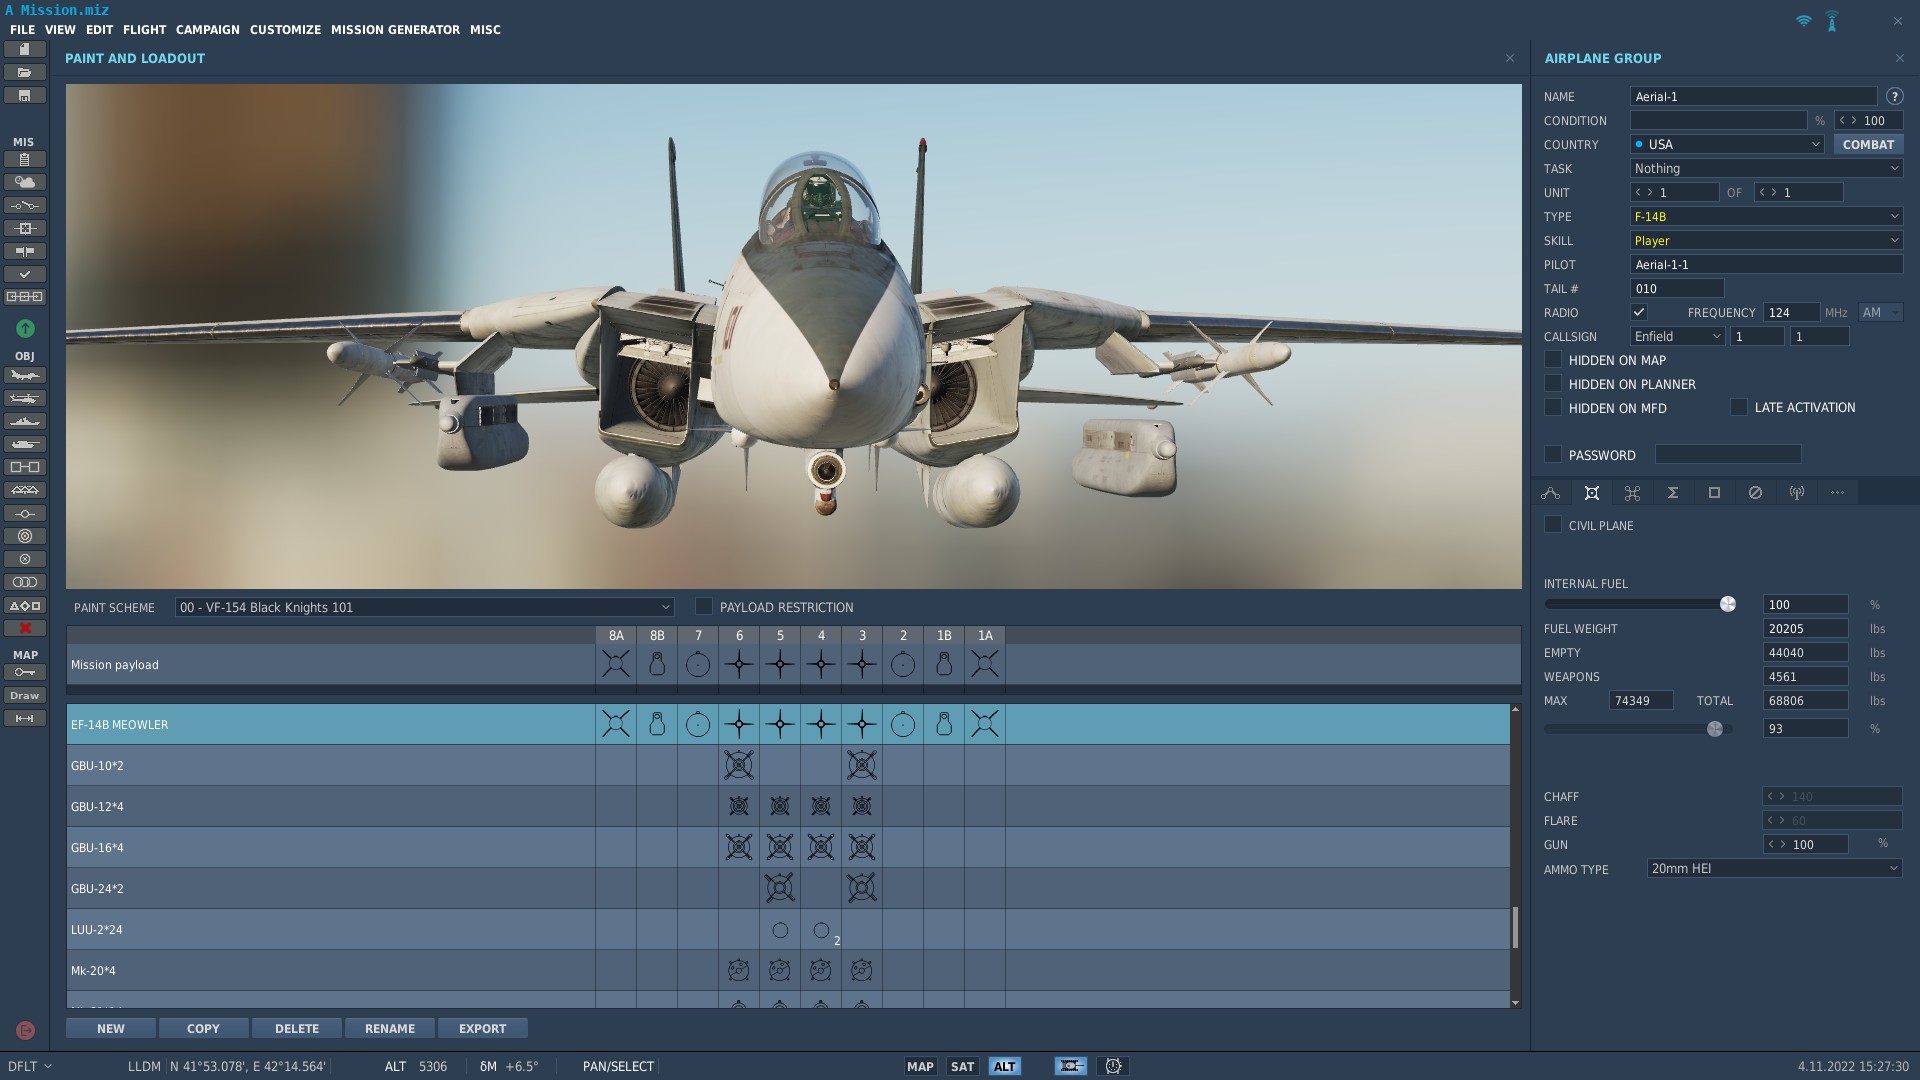The image size is (1920, 1080).
Task: Open the summary sigma tab icon
Action: tap(1673, 493)
